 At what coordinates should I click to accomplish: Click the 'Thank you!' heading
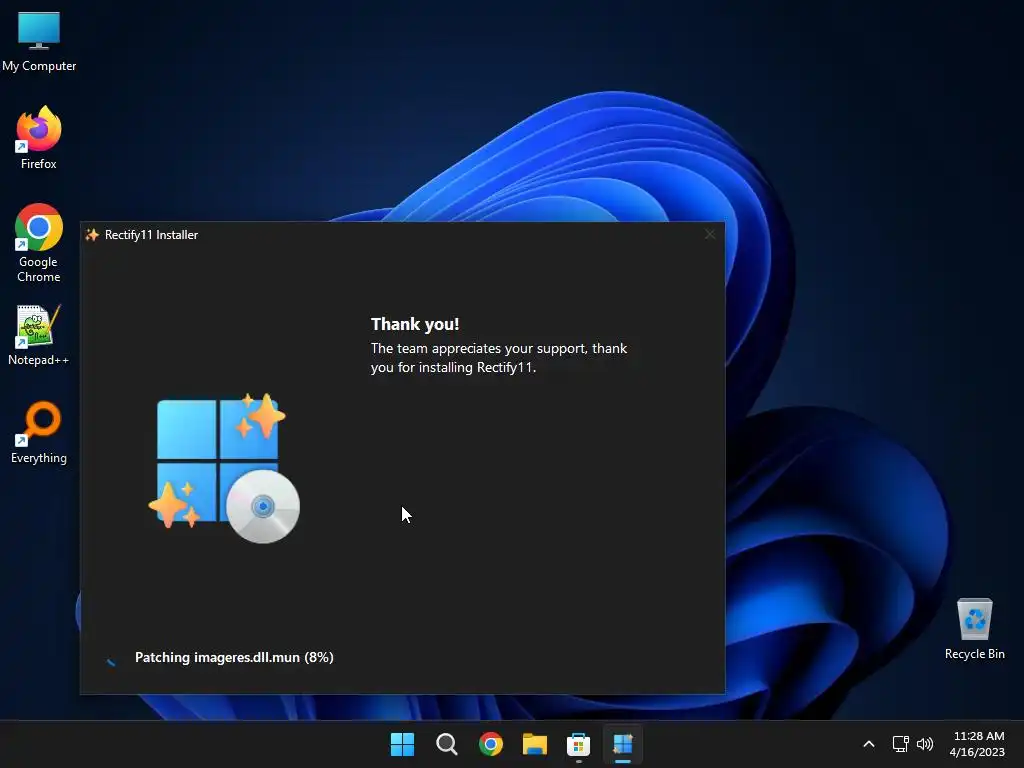coord(415,324)
